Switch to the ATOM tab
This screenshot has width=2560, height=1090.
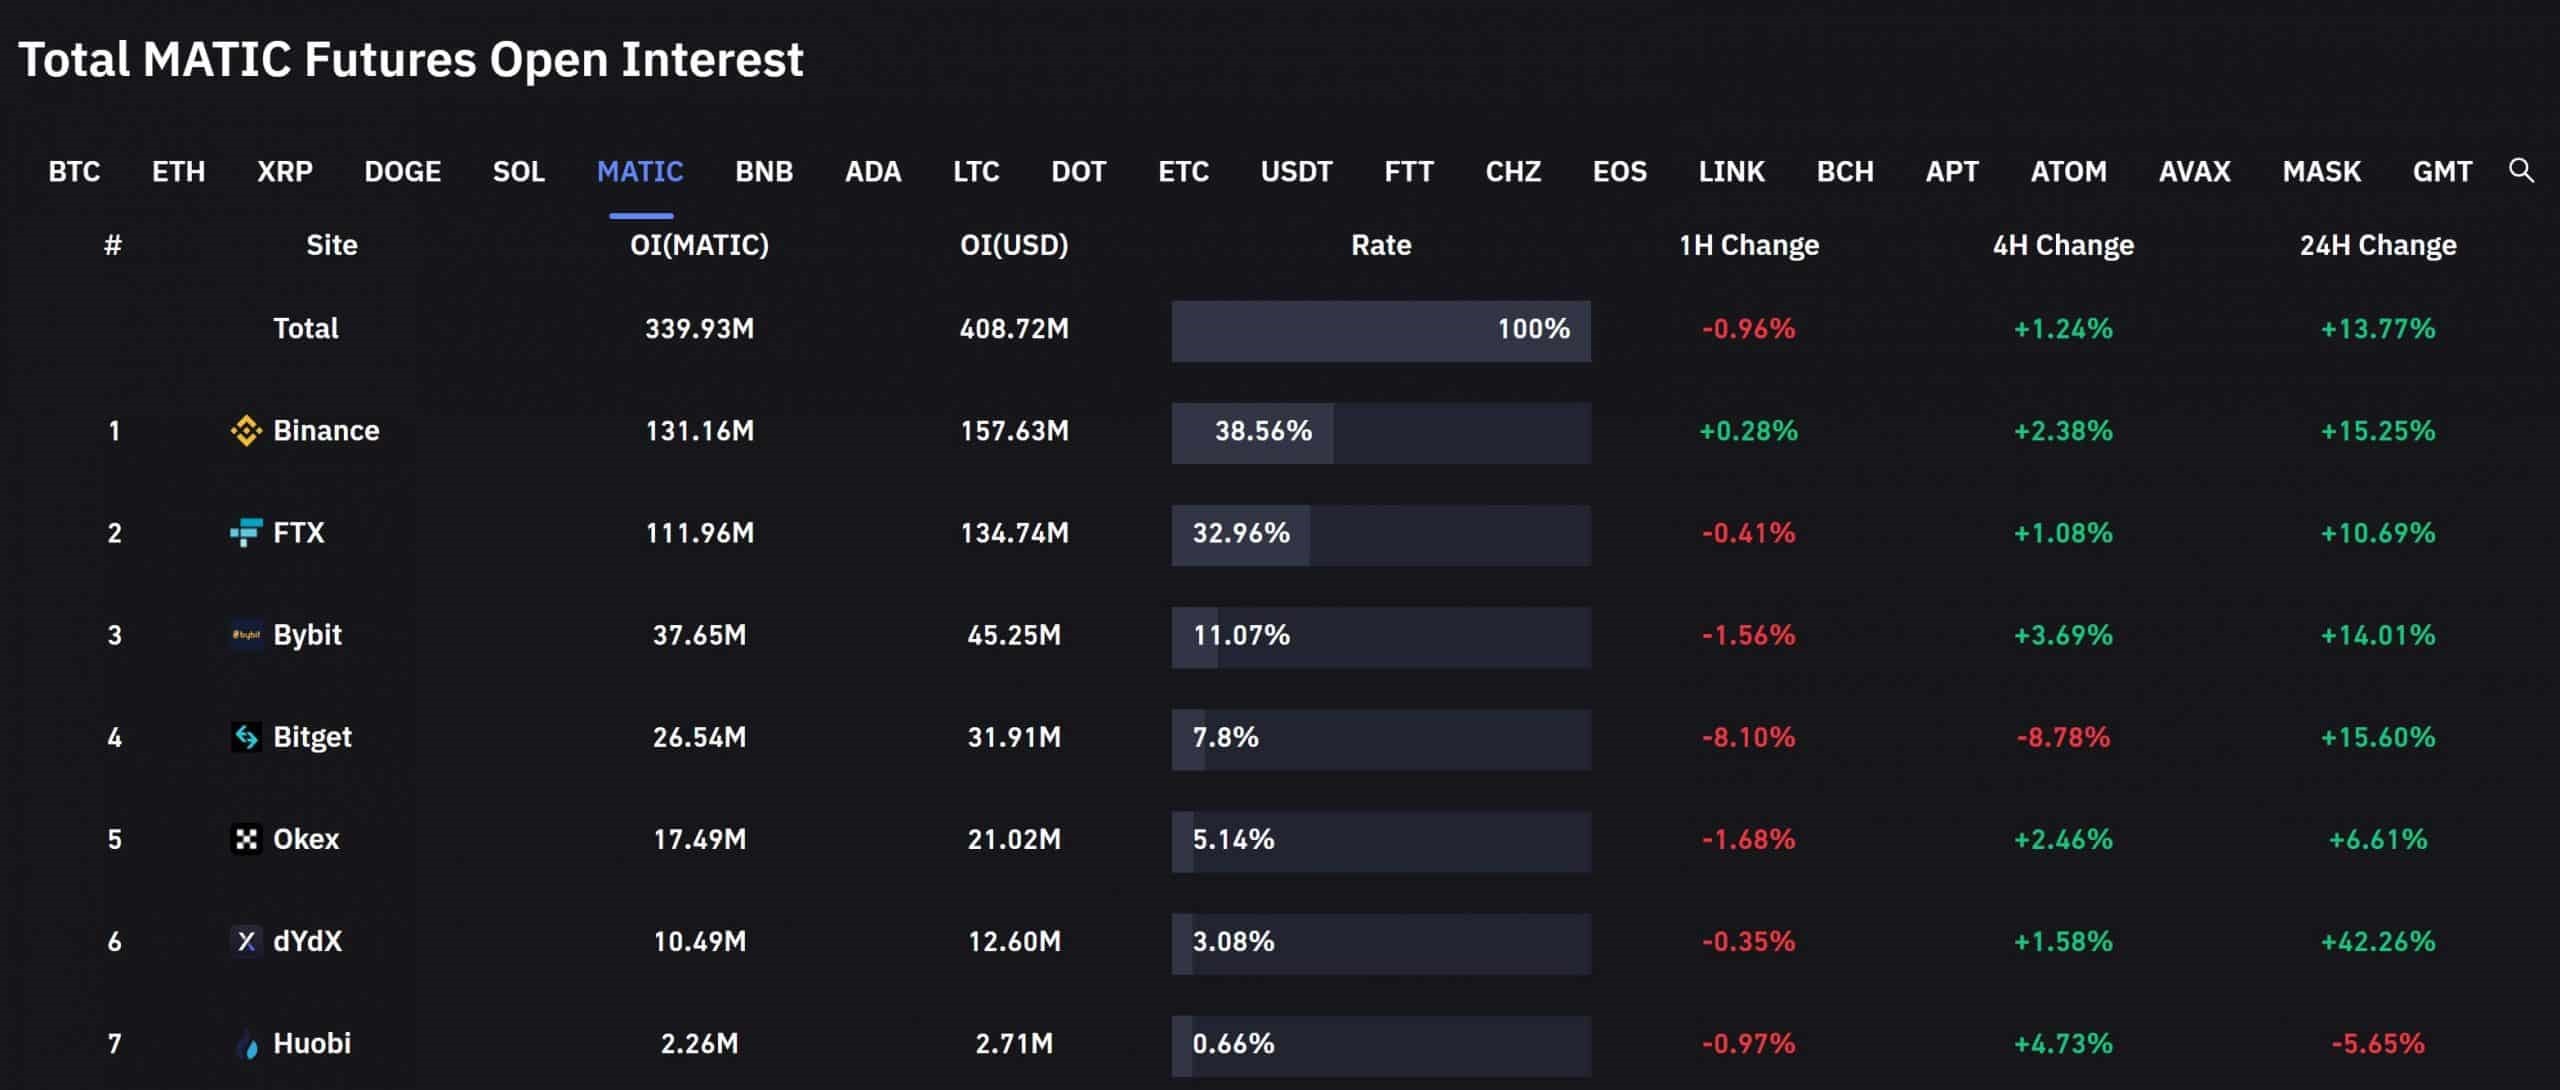(x=2068, y=172)
